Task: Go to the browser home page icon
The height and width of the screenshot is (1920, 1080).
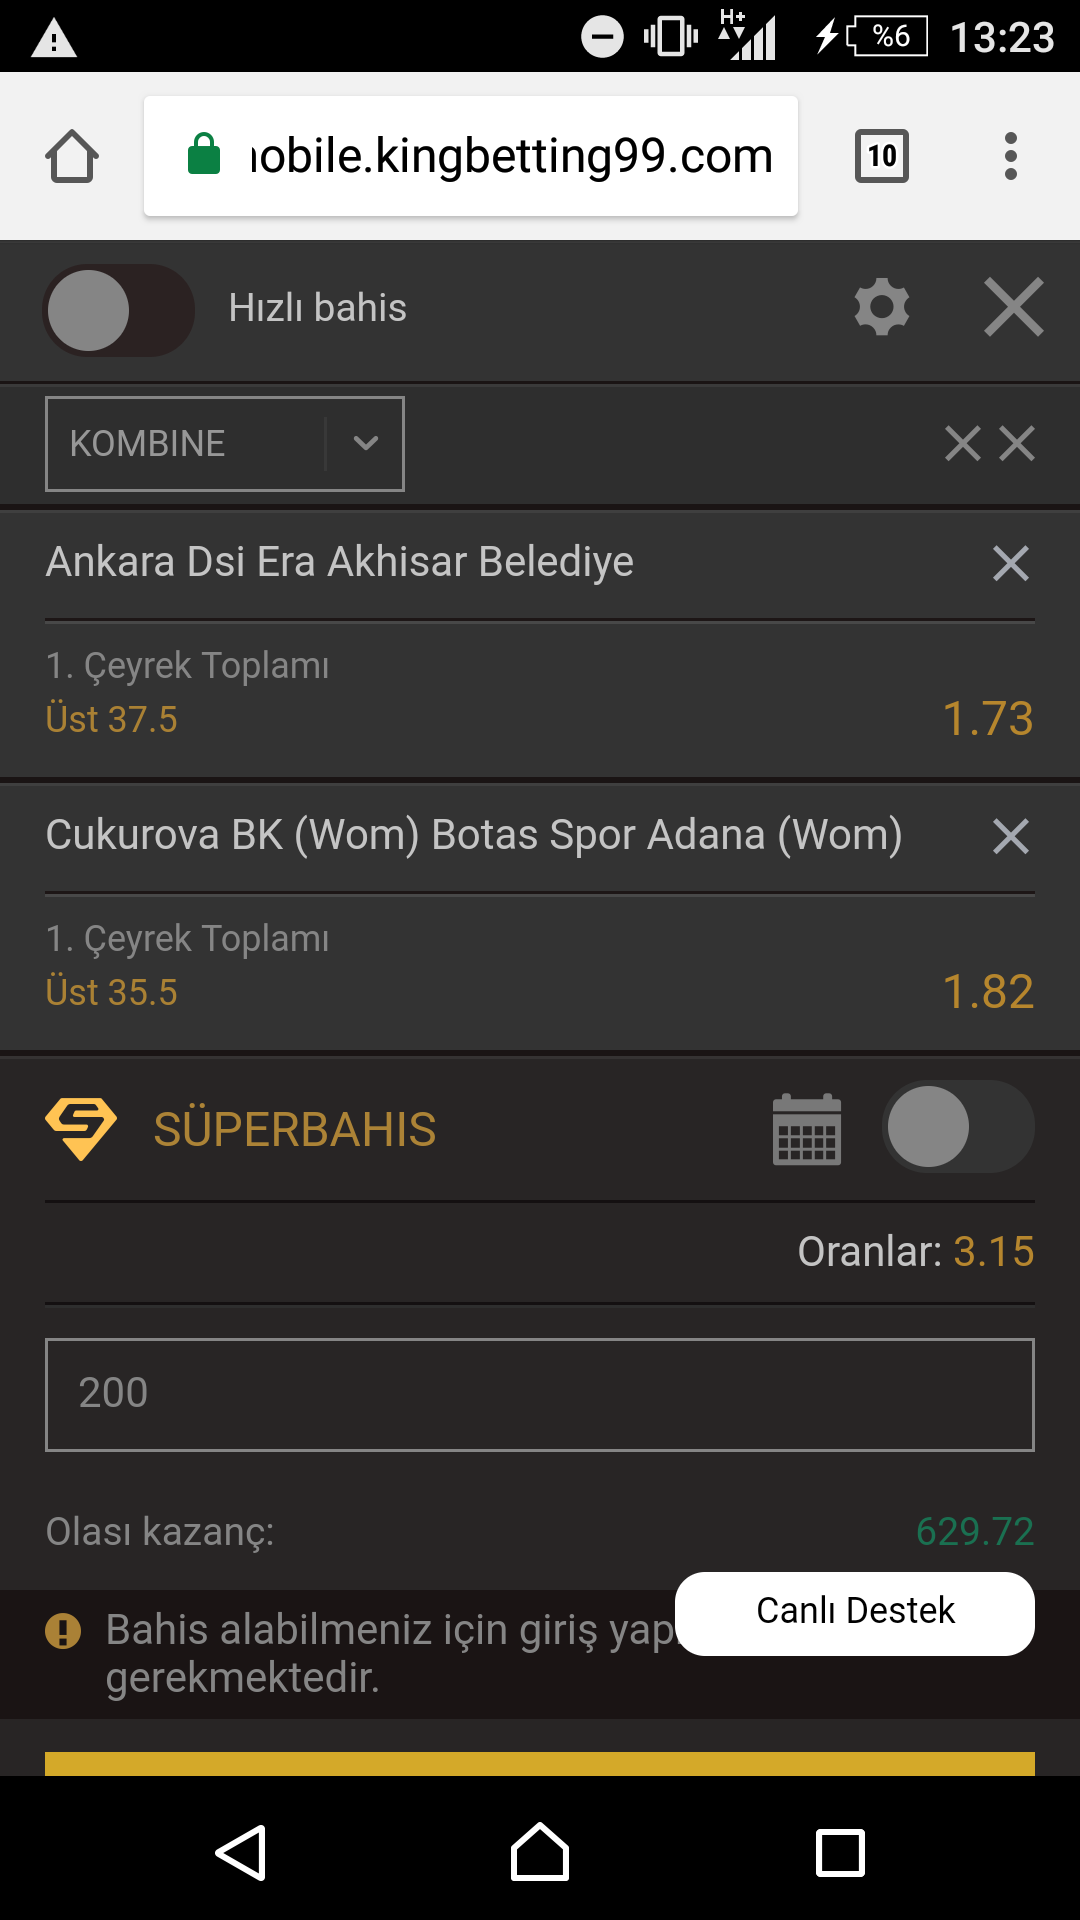Action: tap(72, 157)
